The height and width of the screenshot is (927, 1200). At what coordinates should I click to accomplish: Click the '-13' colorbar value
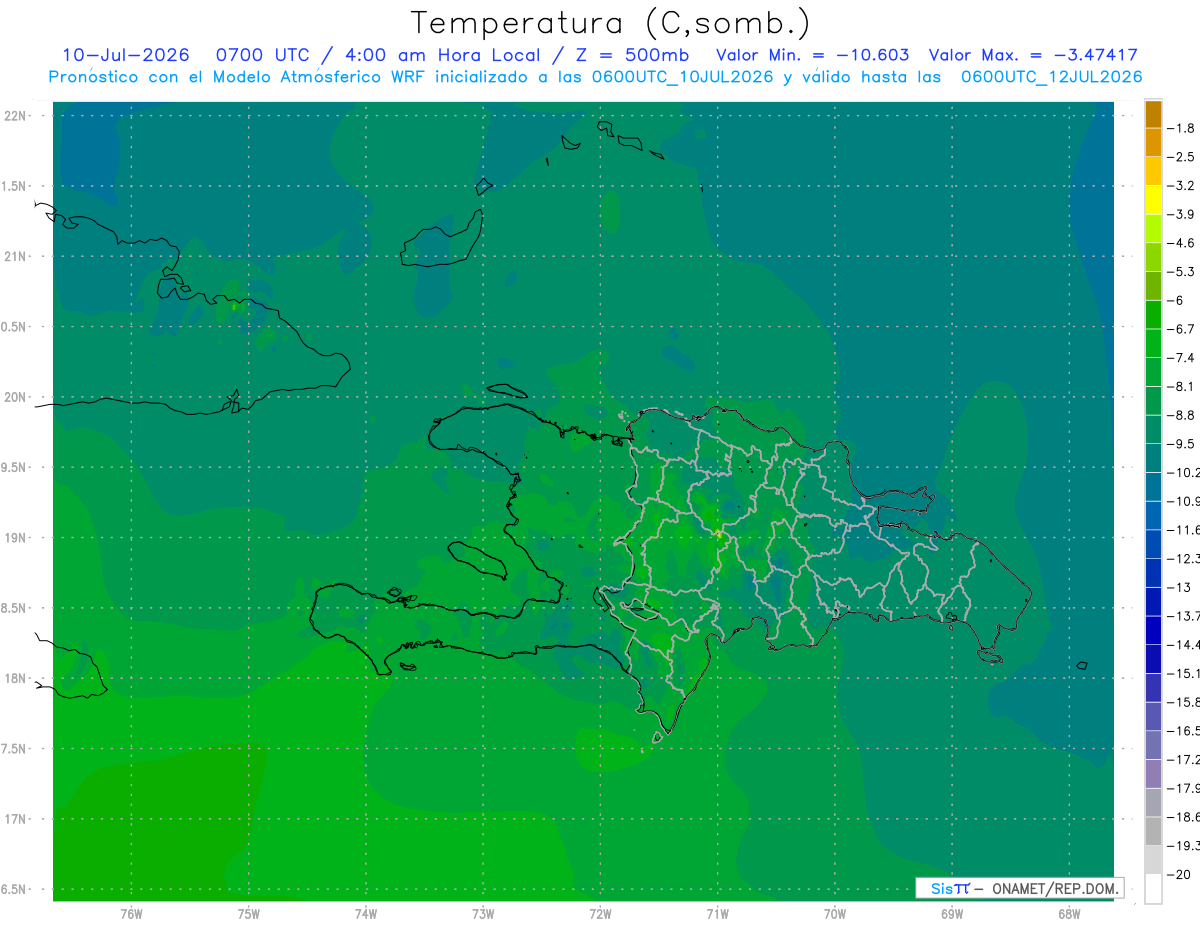[1180, 587]
